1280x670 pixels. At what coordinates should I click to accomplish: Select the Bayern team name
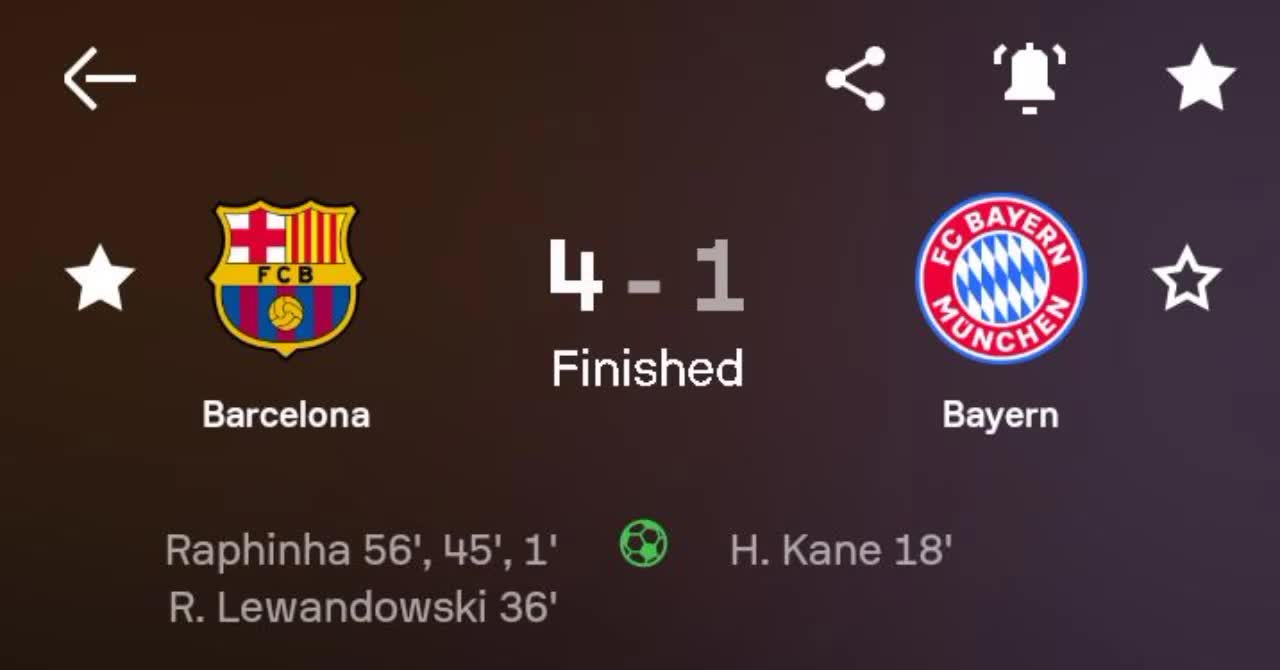click(1000, 414)
